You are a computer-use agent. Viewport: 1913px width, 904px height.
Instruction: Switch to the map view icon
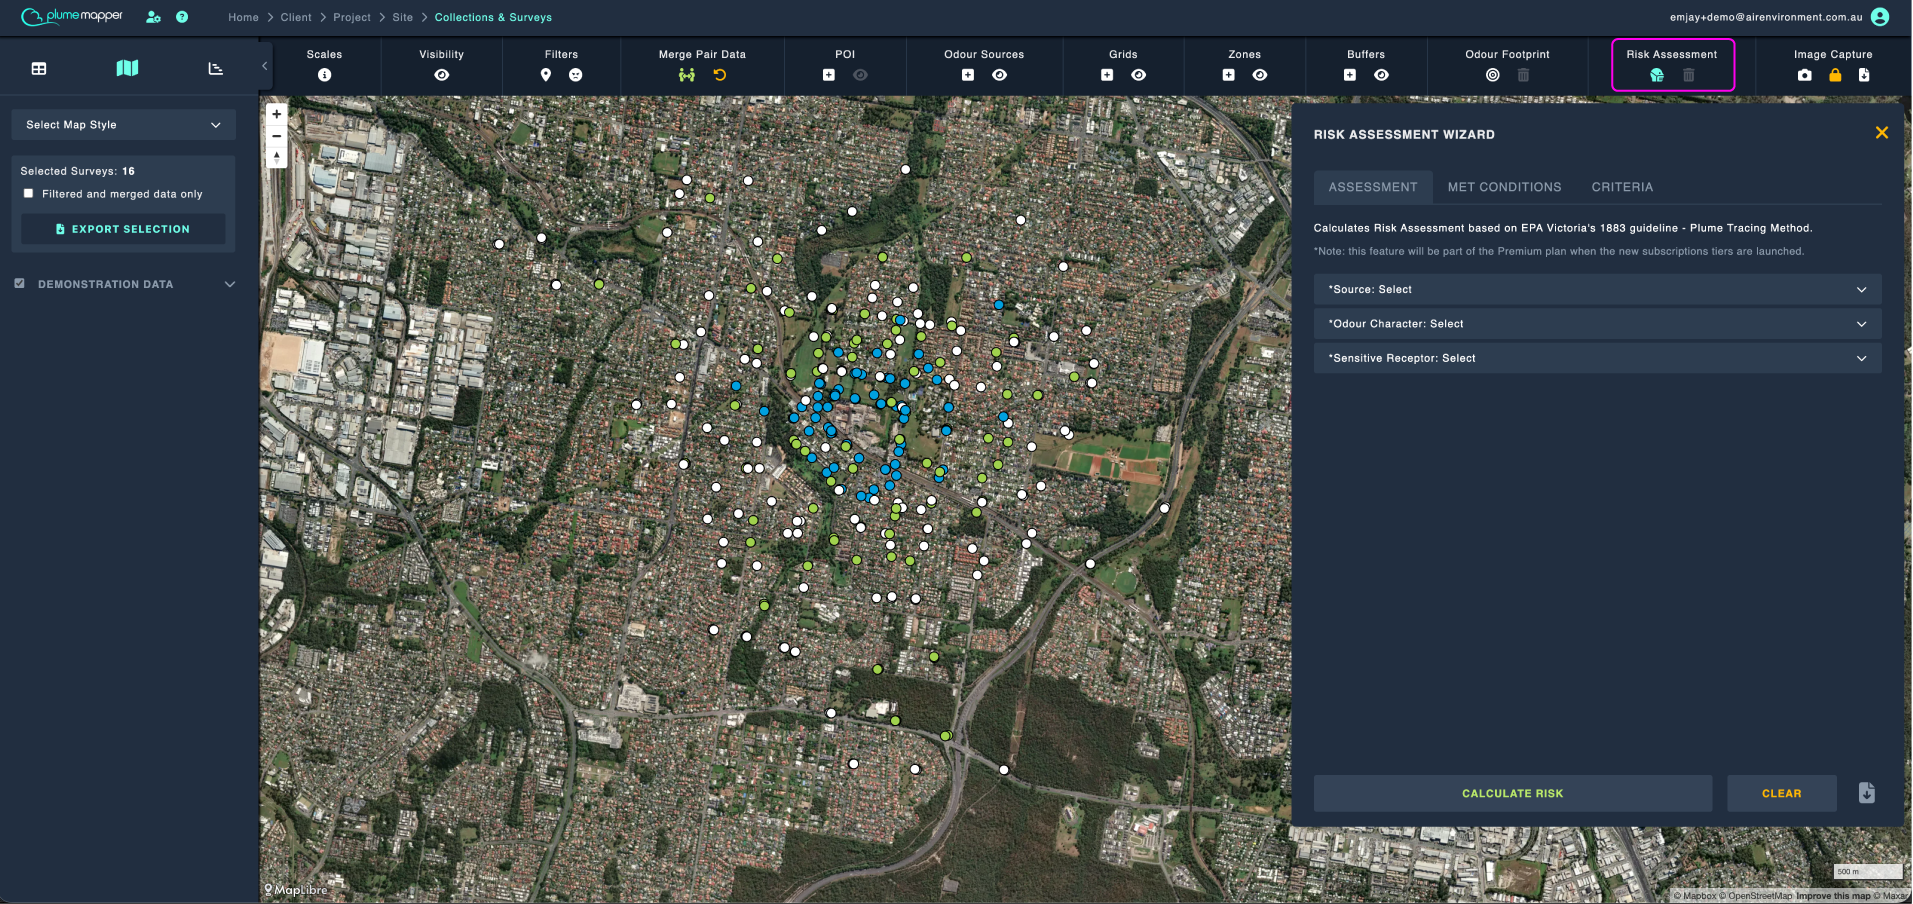(x=127, y=68)
